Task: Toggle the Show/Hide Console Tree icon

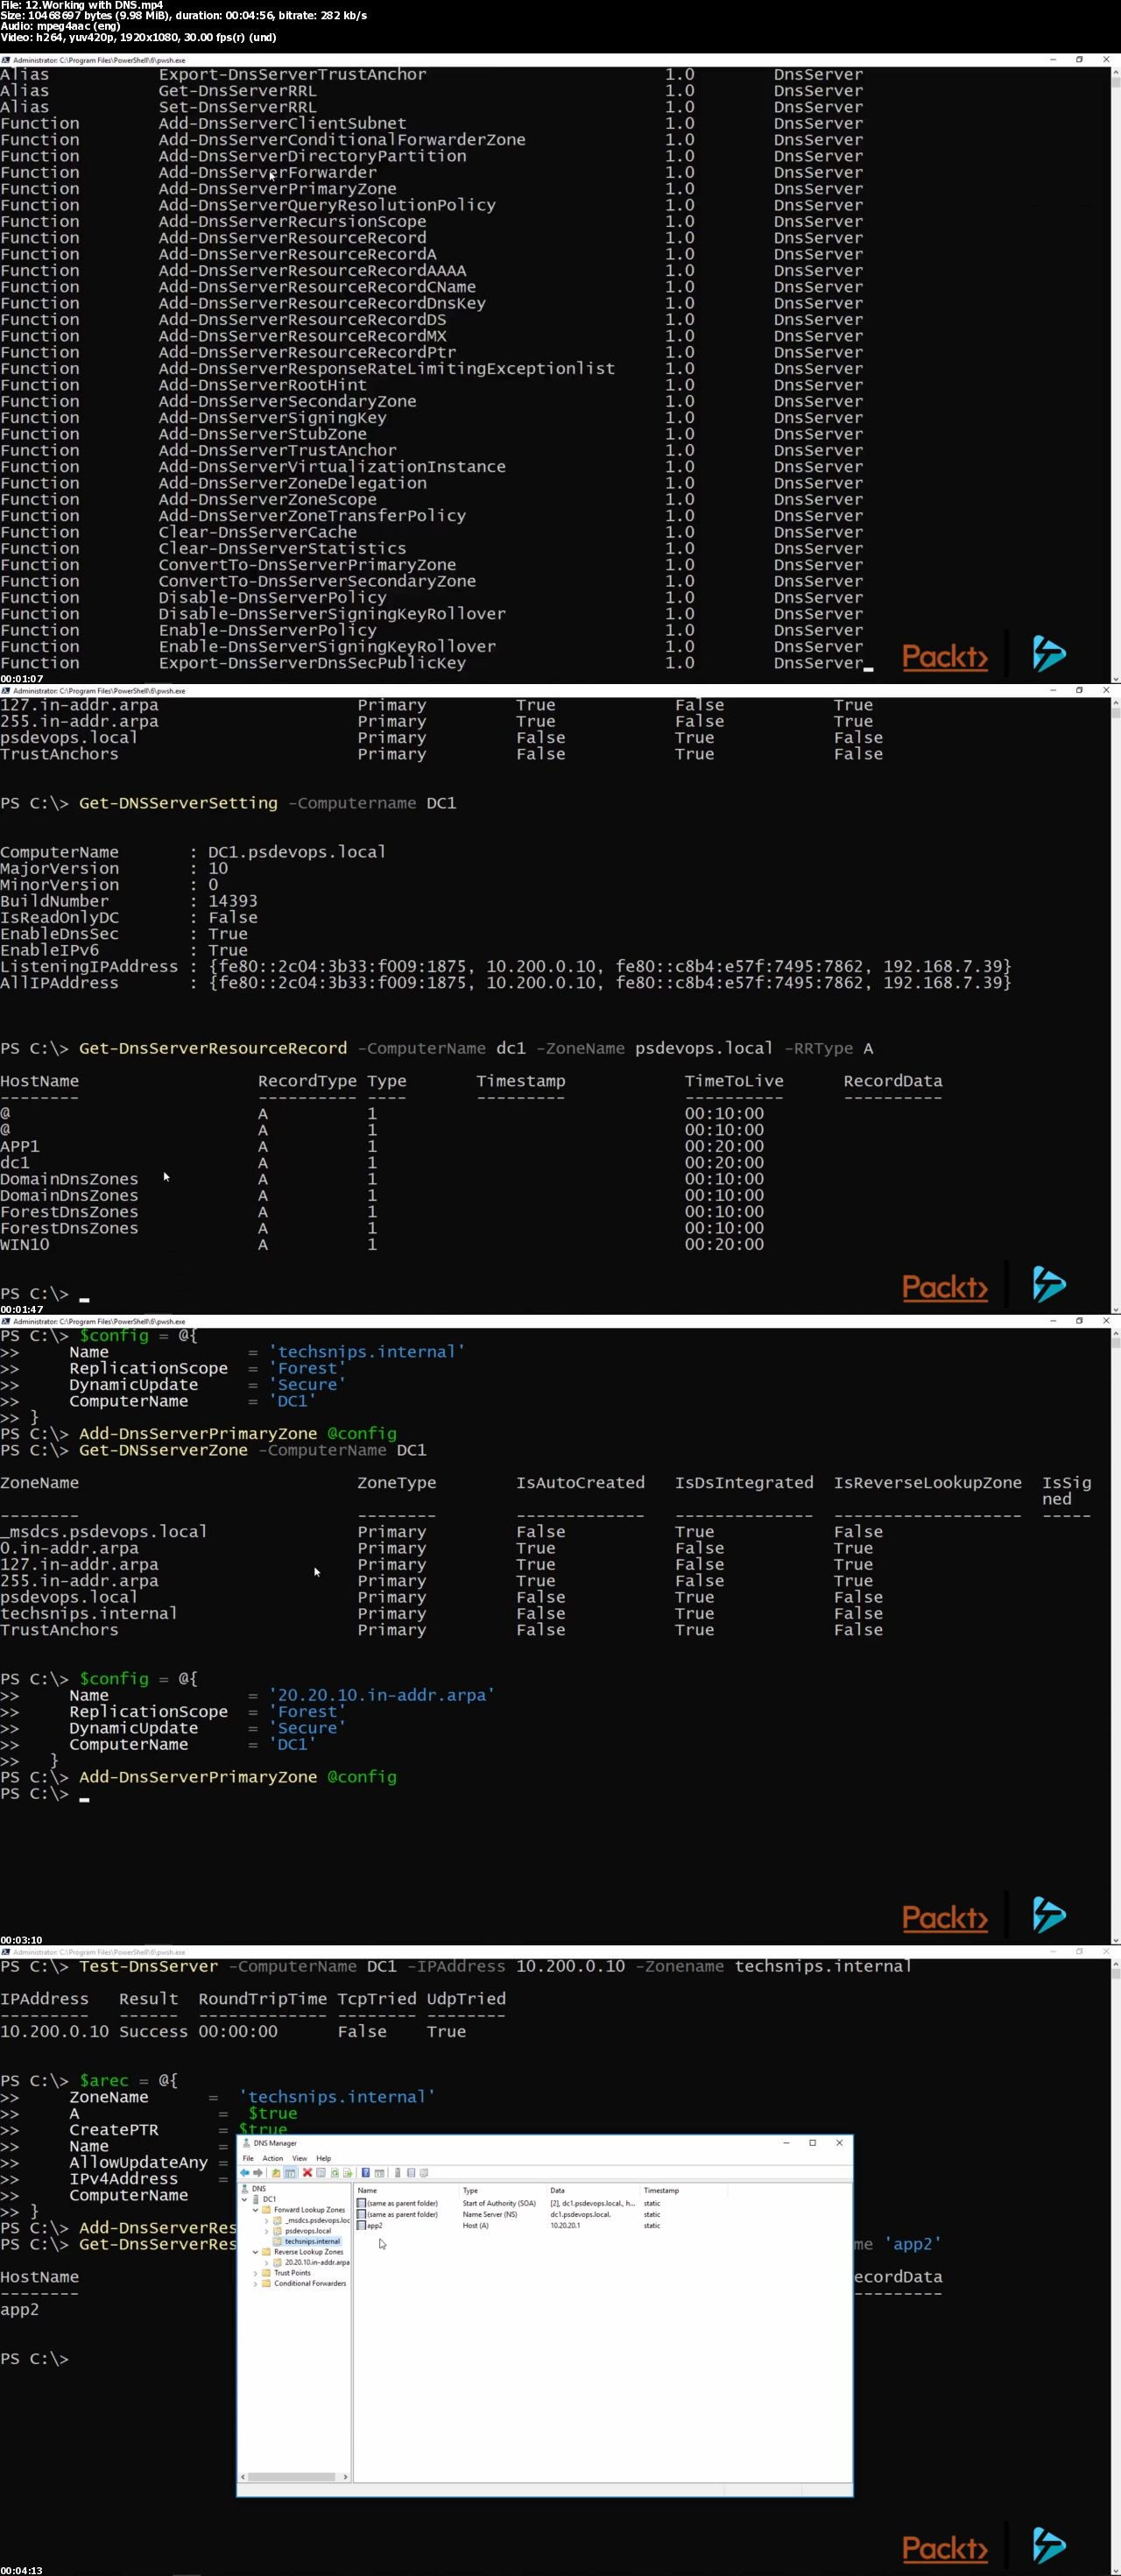Action: click(290, 2173)
